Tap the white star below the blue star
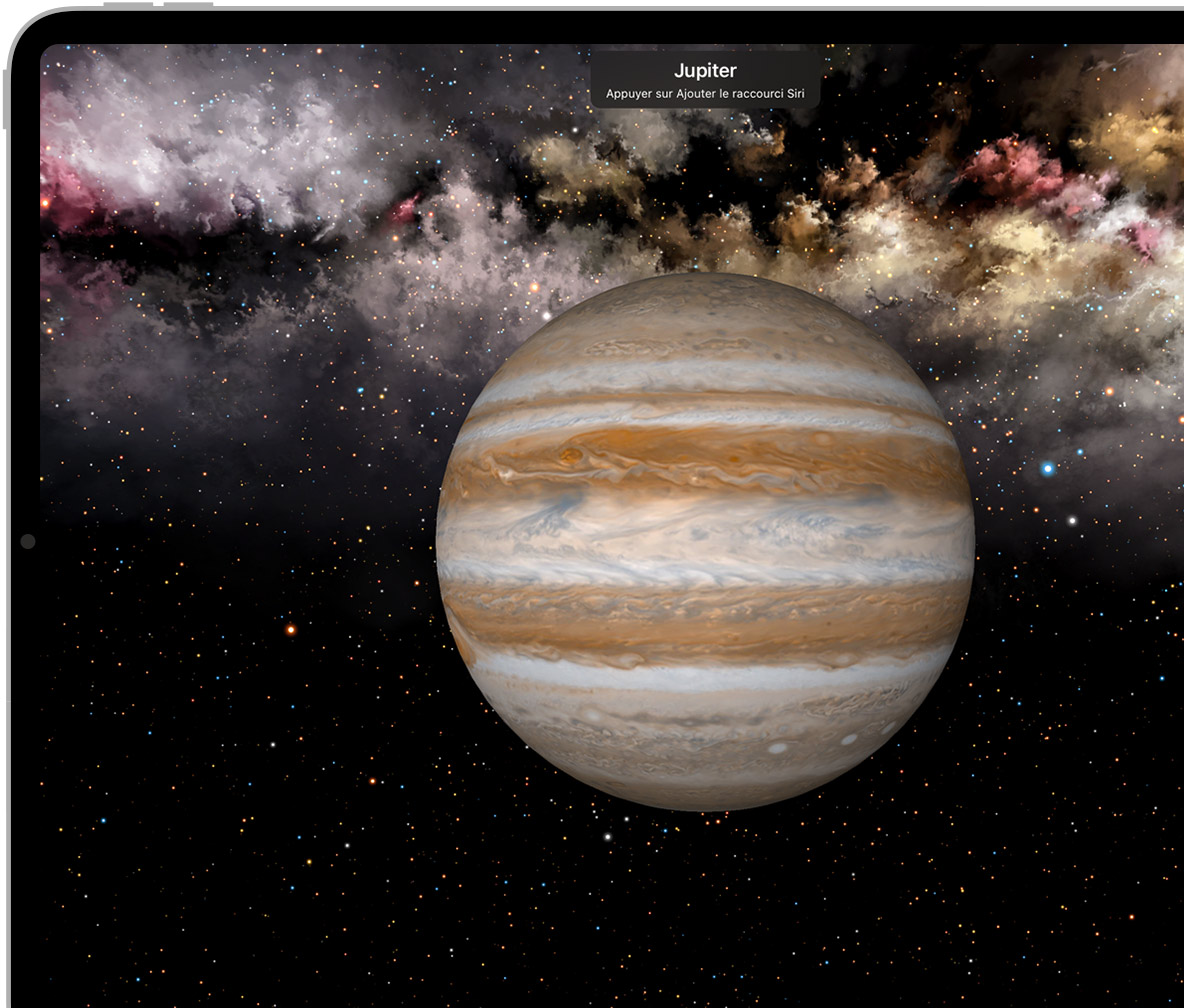 (x=1072, y=520)
